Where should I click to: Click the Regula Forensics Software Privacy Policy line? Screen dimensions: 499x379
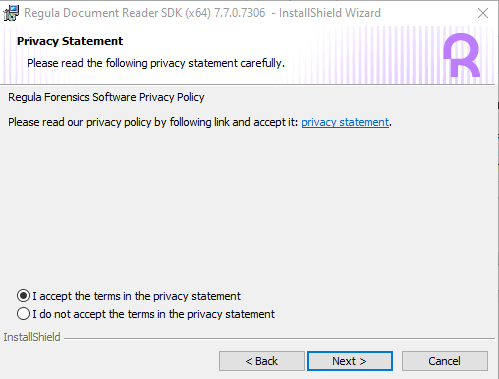coord(106,97)
